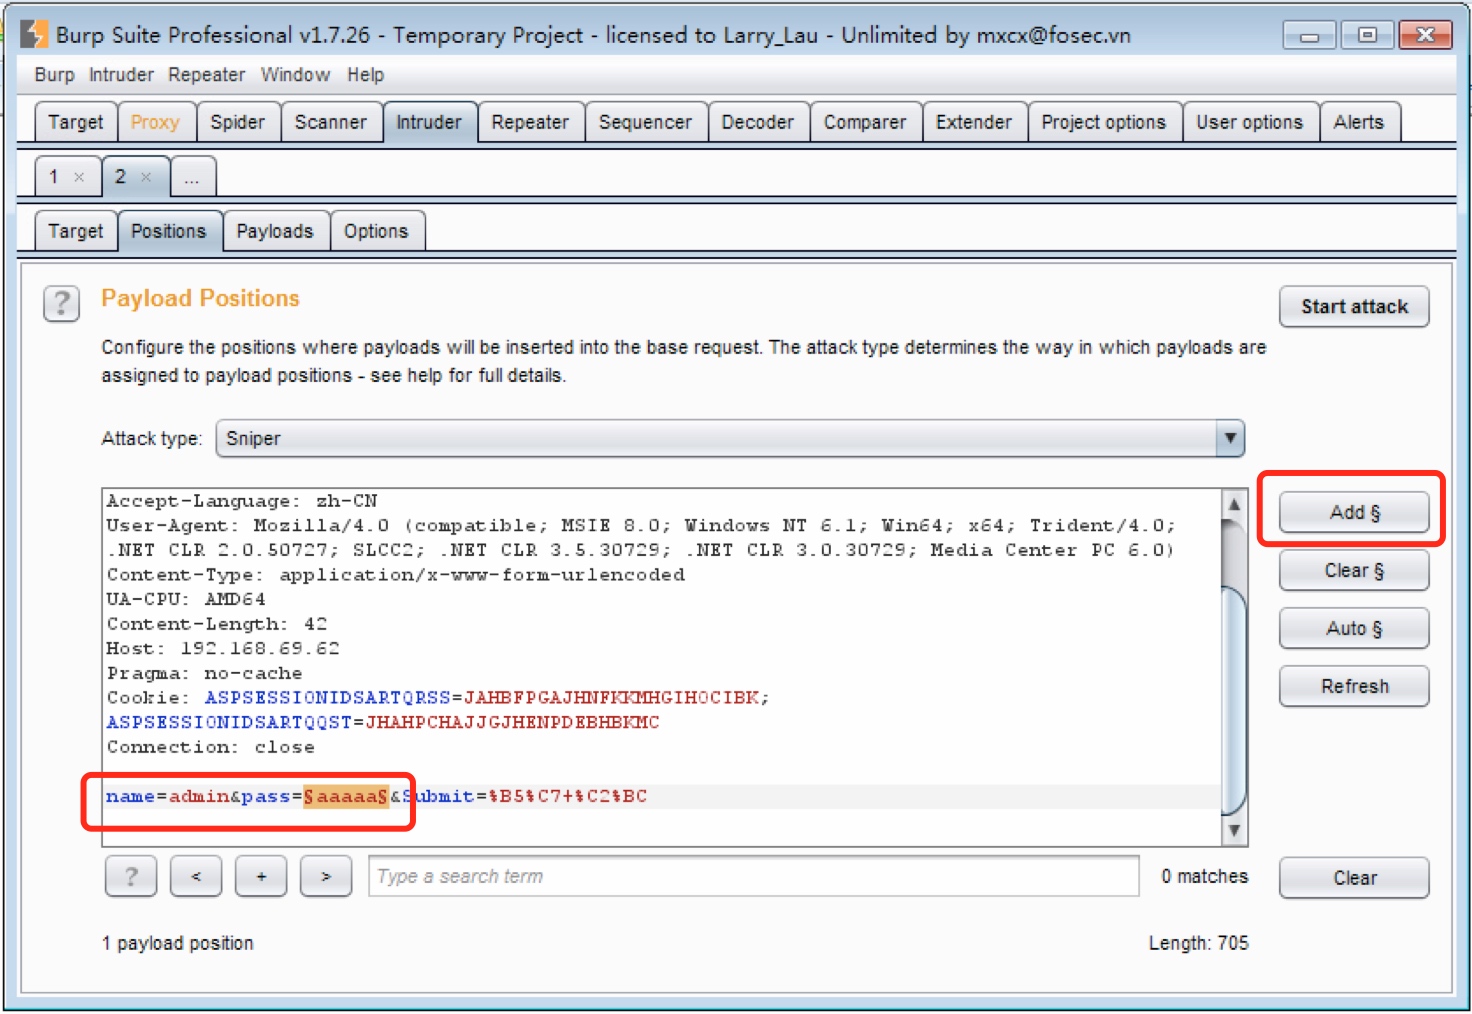Open the Help menu
Viewport: 1472px width, 1014px height.
365,75
